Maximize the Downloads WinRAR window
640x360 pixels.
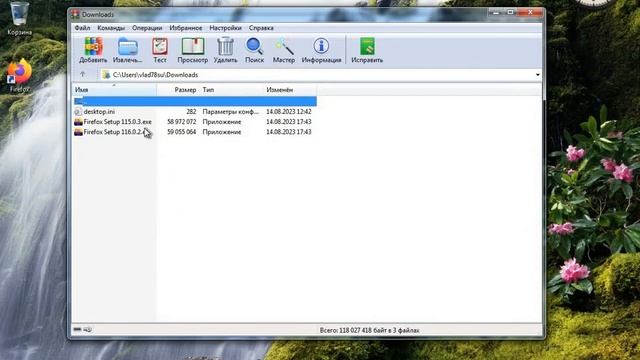pos(510,13)
